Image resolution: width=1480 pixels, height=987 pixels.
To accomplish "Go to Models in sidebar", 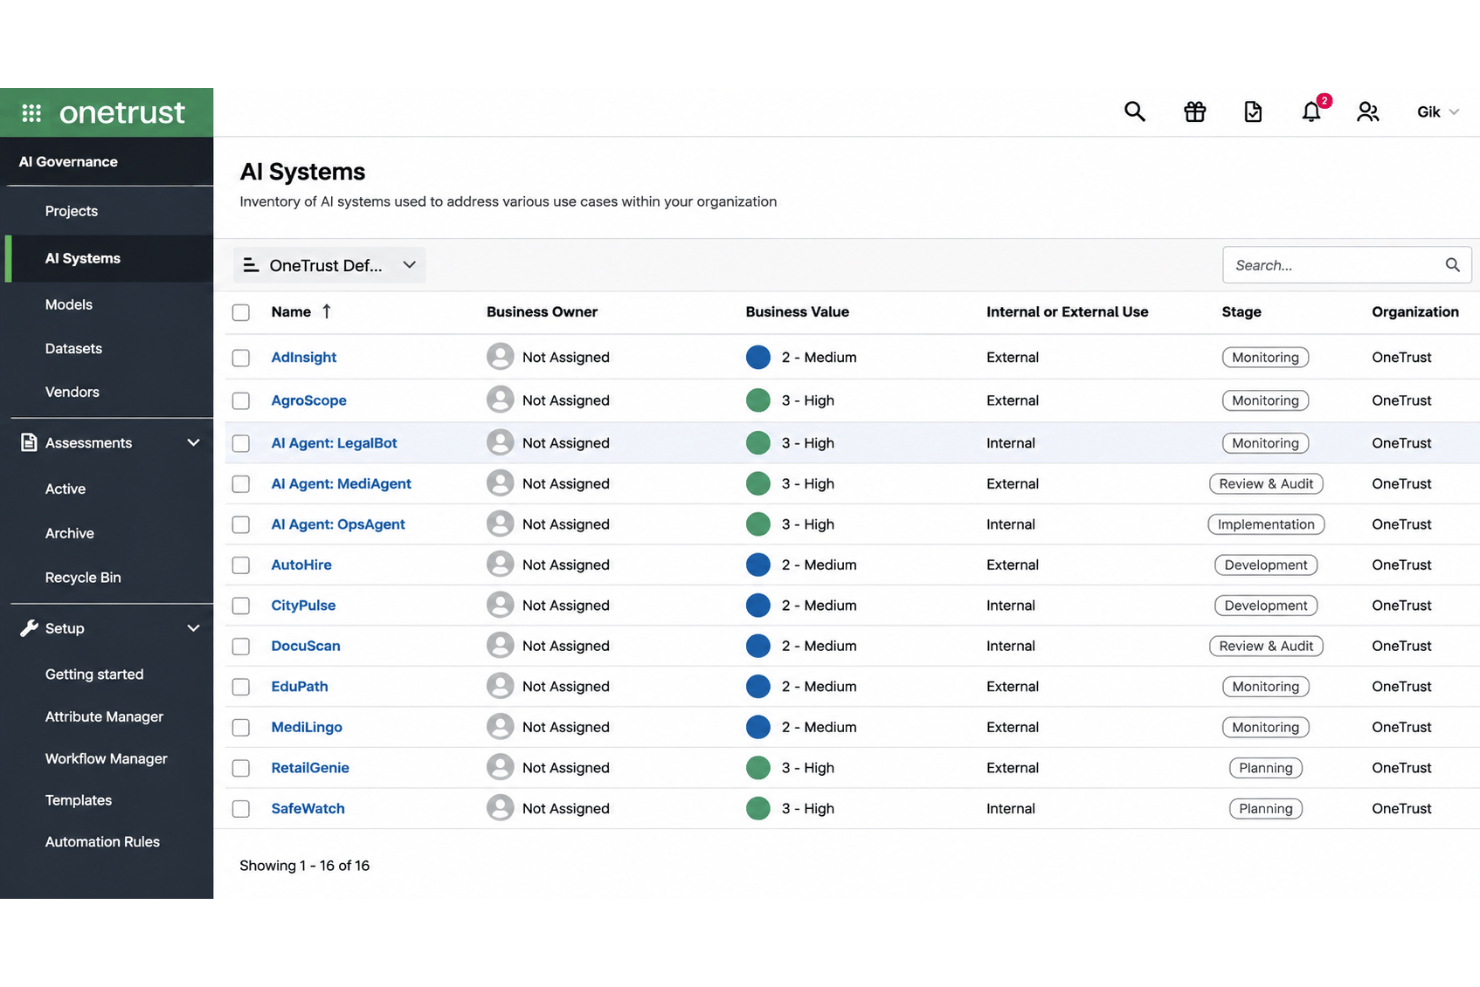I will click(69, 304).
